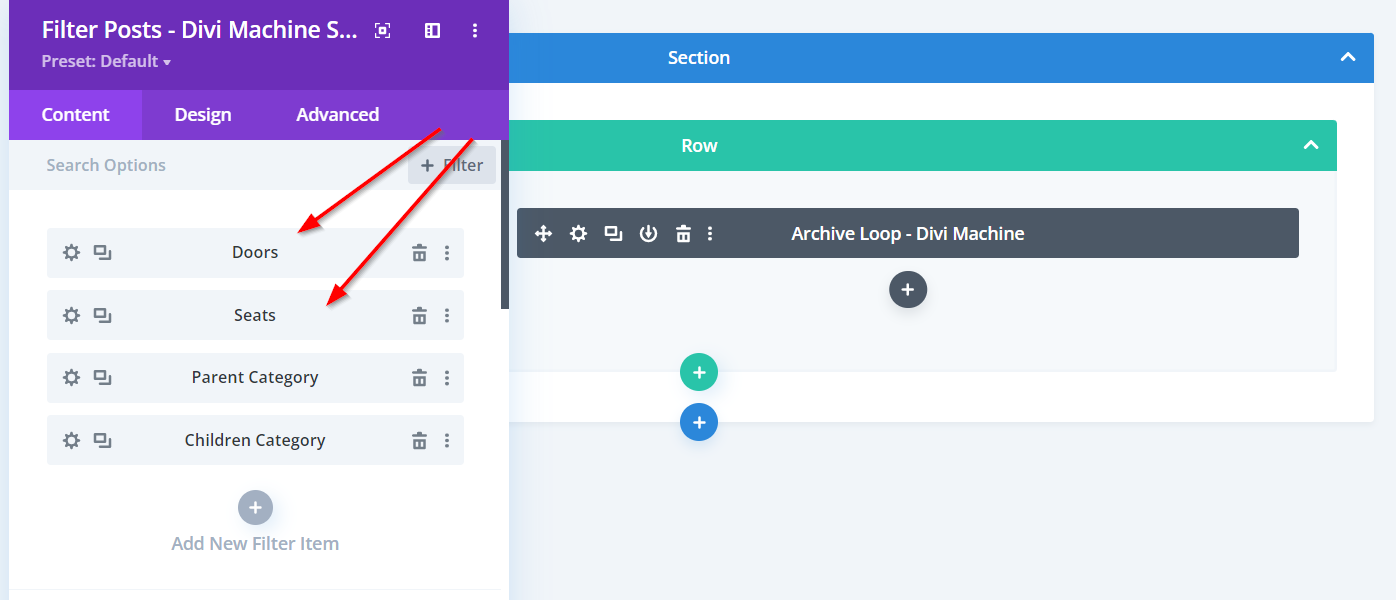Viewport: 1396px width, 600px height.
Task: Open settings gear for Doors filter item
Action: pos(71,253)
